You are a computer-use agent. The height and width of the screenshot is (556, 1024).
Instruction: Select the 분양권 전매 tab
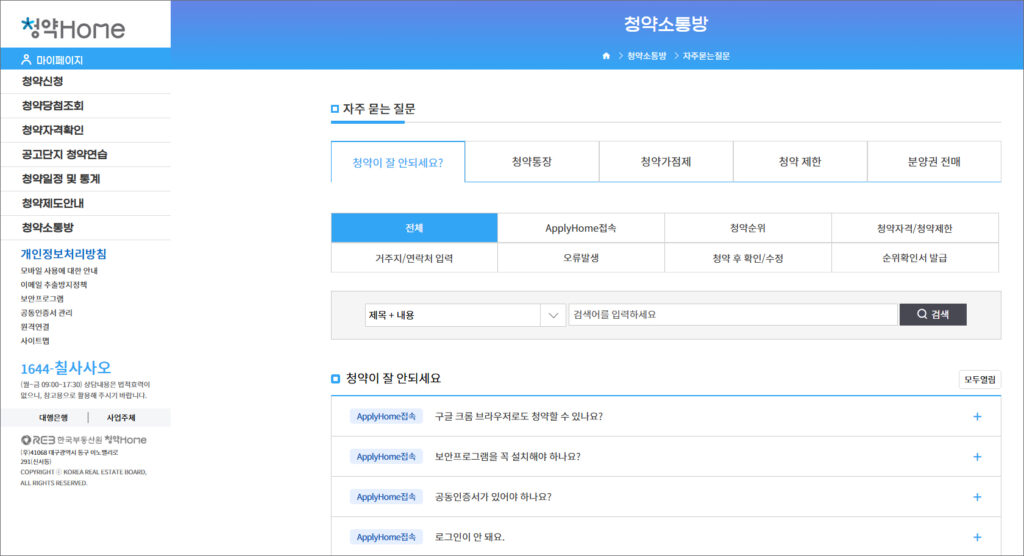[933, 162]
